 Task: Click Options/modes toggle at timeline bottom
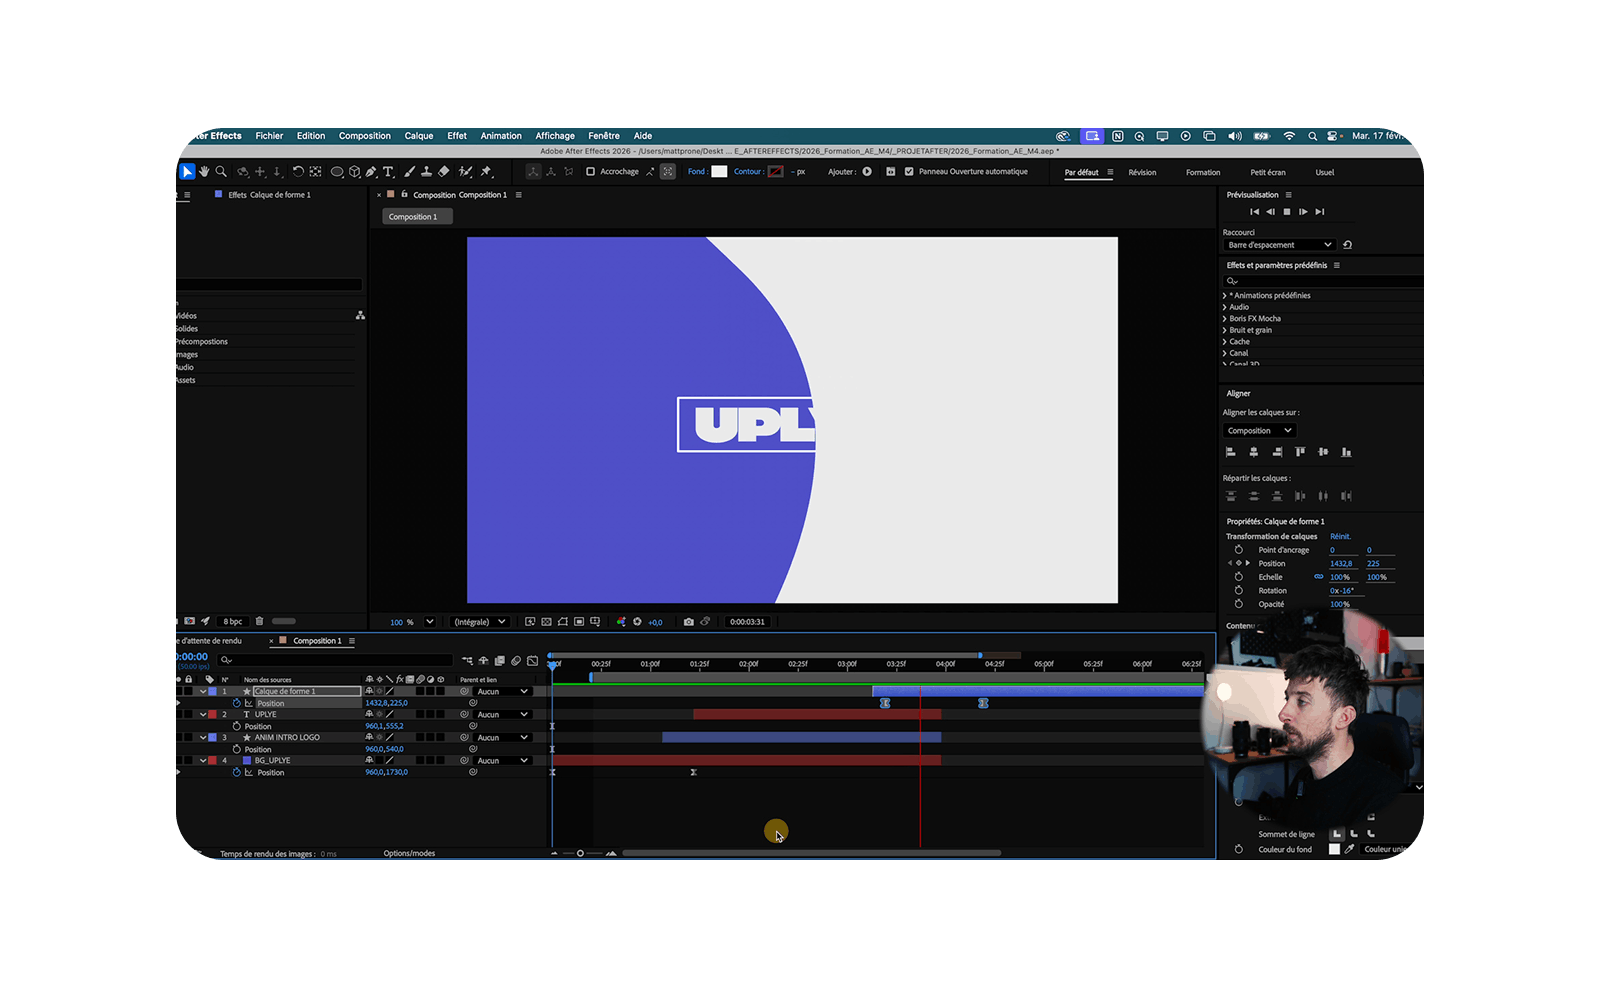(409, 853)
